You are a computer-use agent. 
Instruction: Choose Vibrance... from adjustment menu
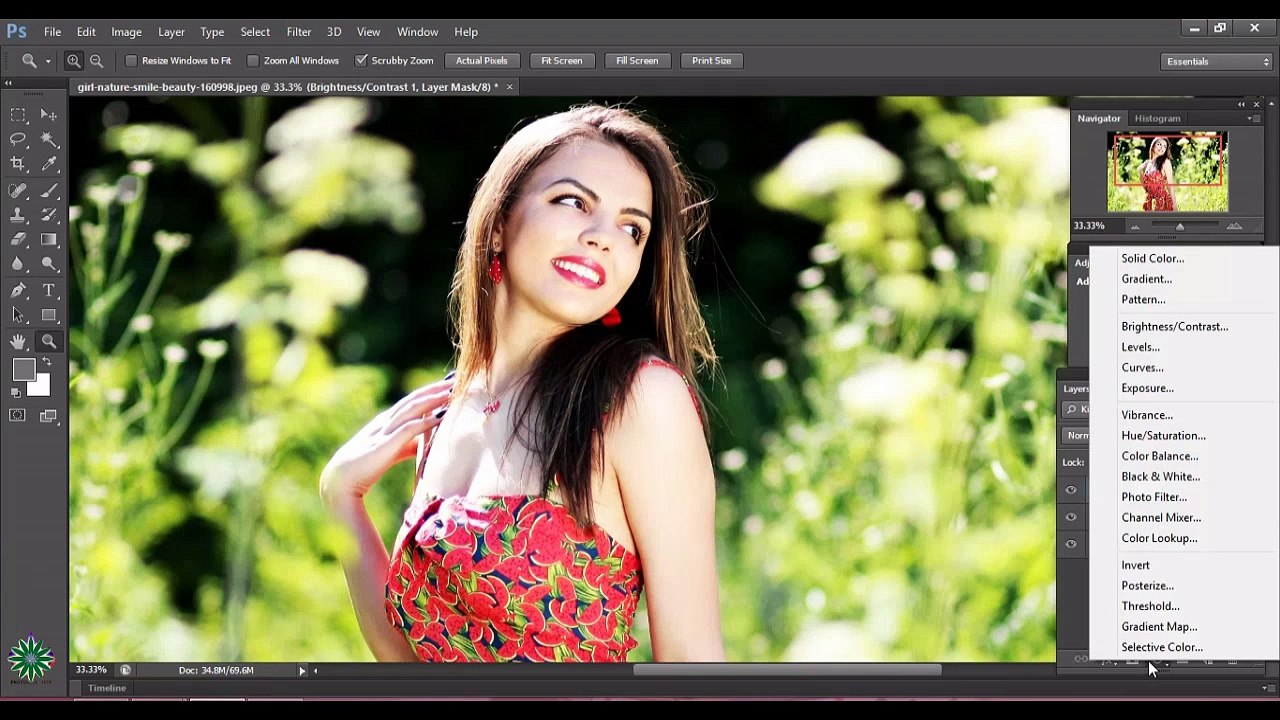click(x=1147, y=415)
